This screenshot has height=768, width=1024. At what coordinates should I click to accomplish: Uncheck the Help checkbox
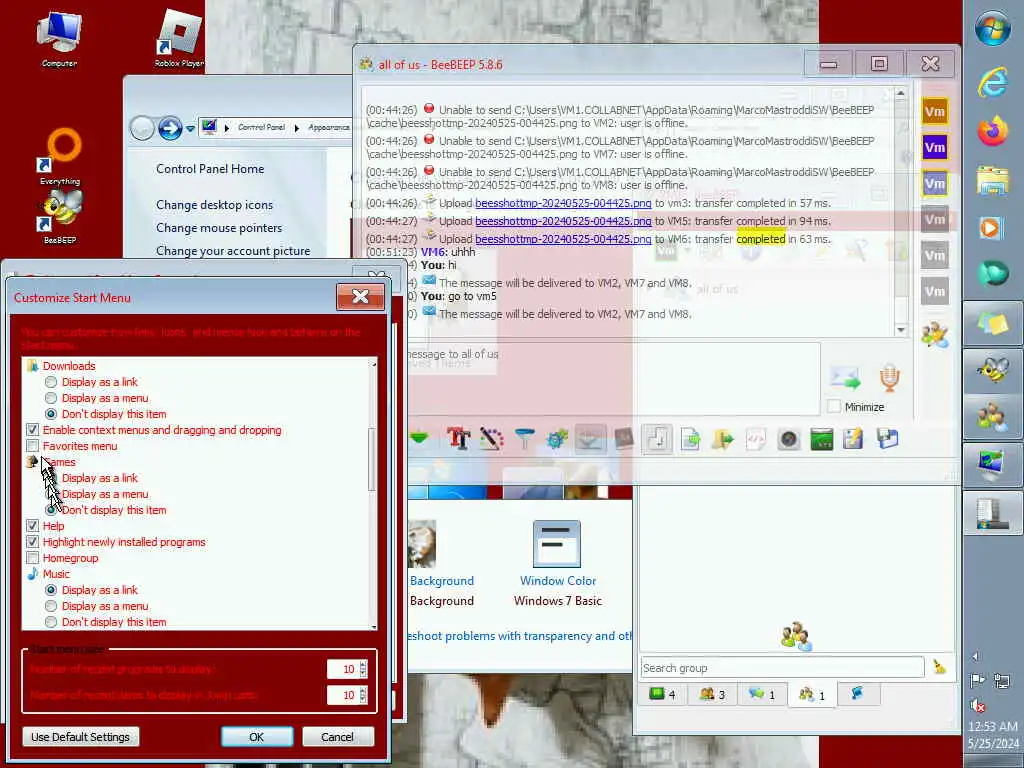tap(33, 526)
